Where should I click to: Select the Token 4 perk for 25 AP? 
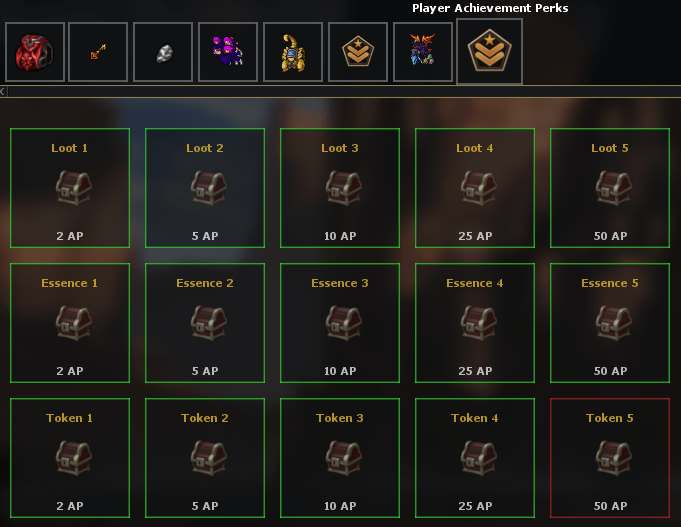pos(475,458)
